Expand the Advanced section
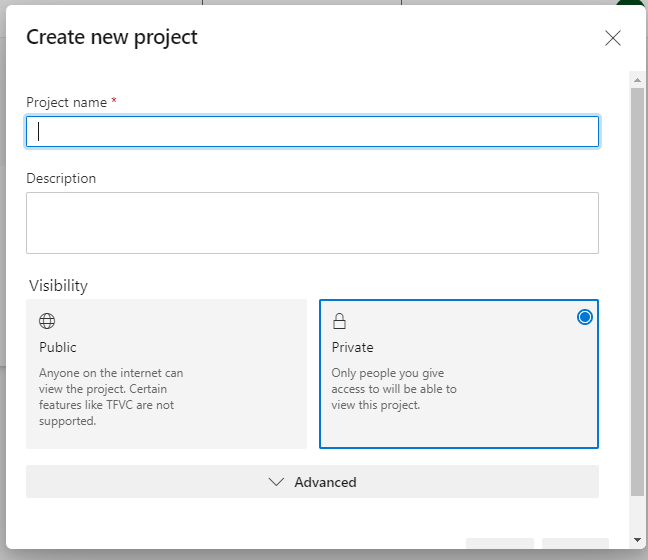The image size is (648, 560). pos(312,481)
